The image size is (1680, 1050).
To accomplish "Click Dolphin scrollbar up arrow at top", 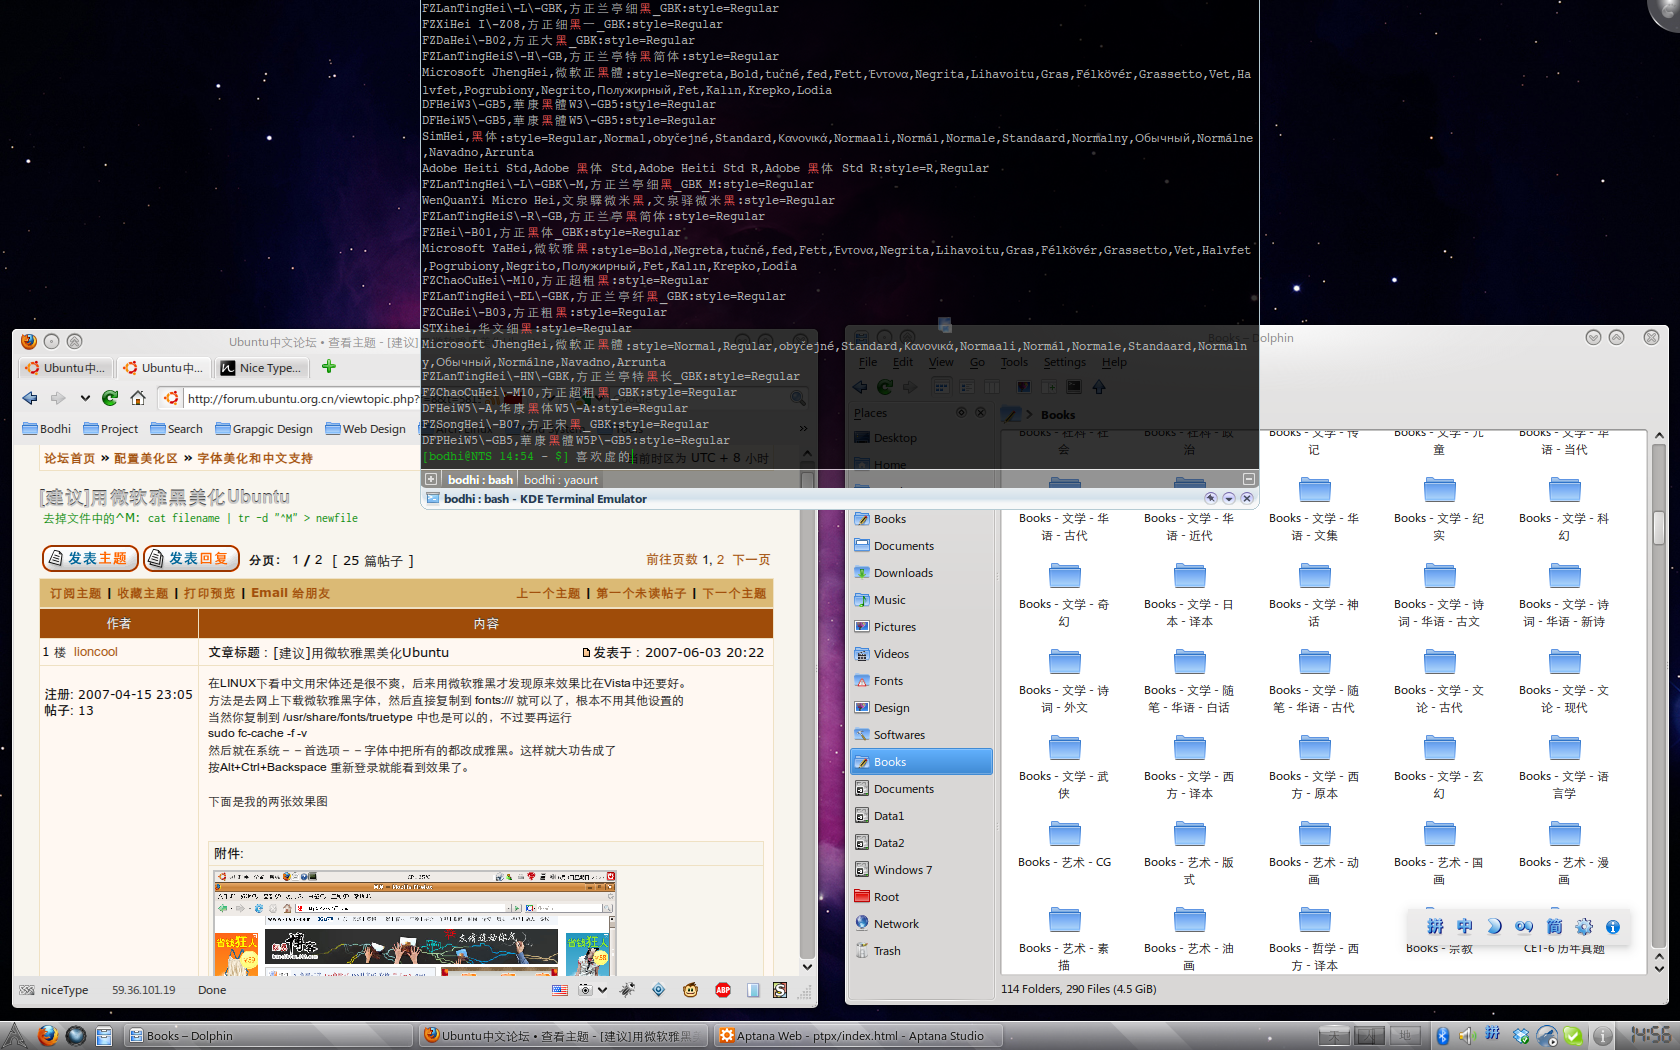I will click(x=1659, y=436).
